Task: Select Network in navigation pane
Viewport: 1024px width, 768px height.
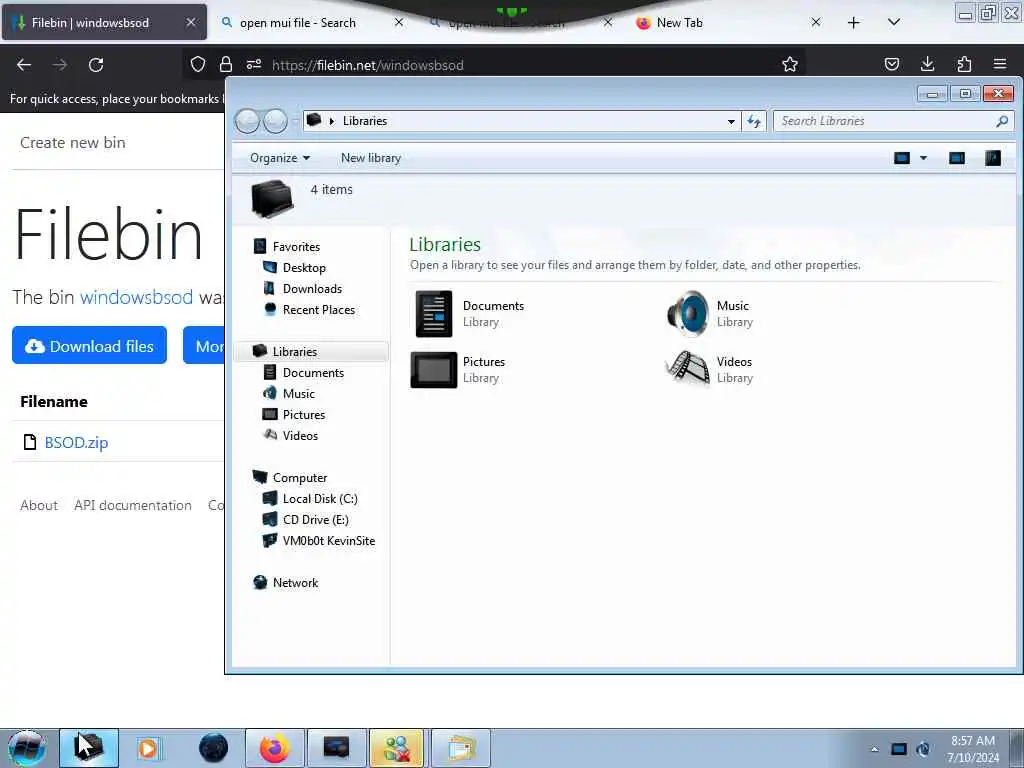Action: pos(295,583)
